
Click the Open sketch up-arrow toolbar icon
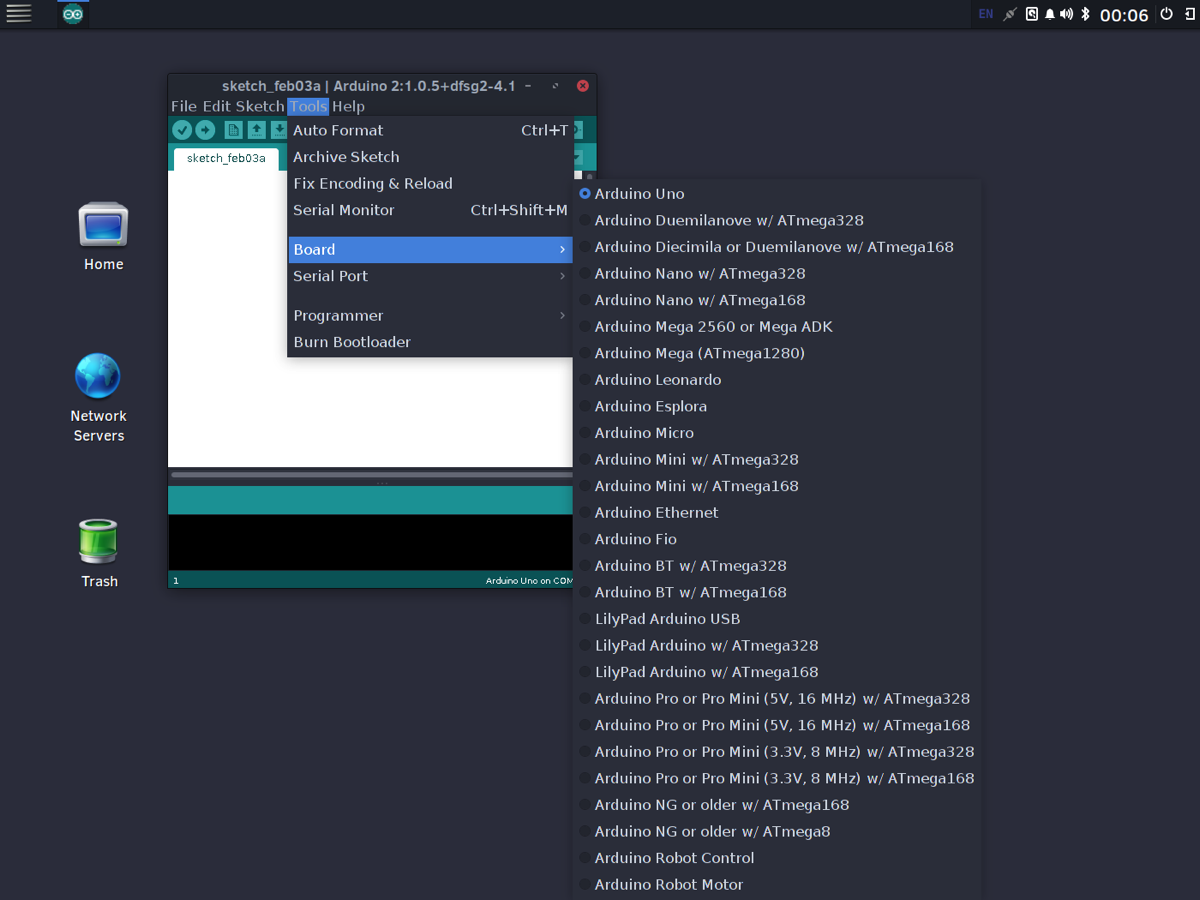tap(257, 130)
